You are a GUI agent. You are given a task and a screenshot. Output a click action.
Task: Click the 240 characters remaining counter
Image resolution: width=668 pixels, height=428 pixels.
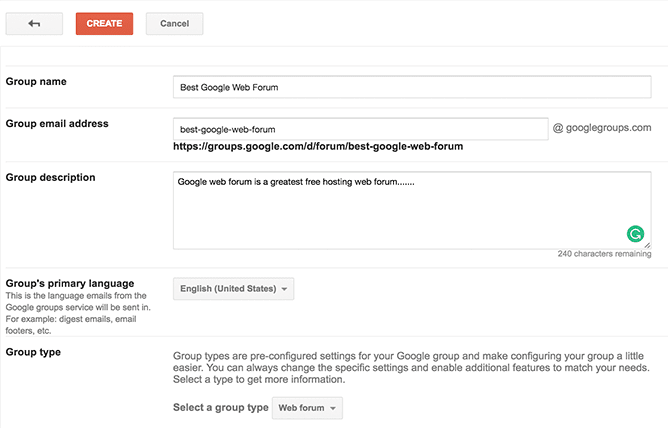click(604, 254)
